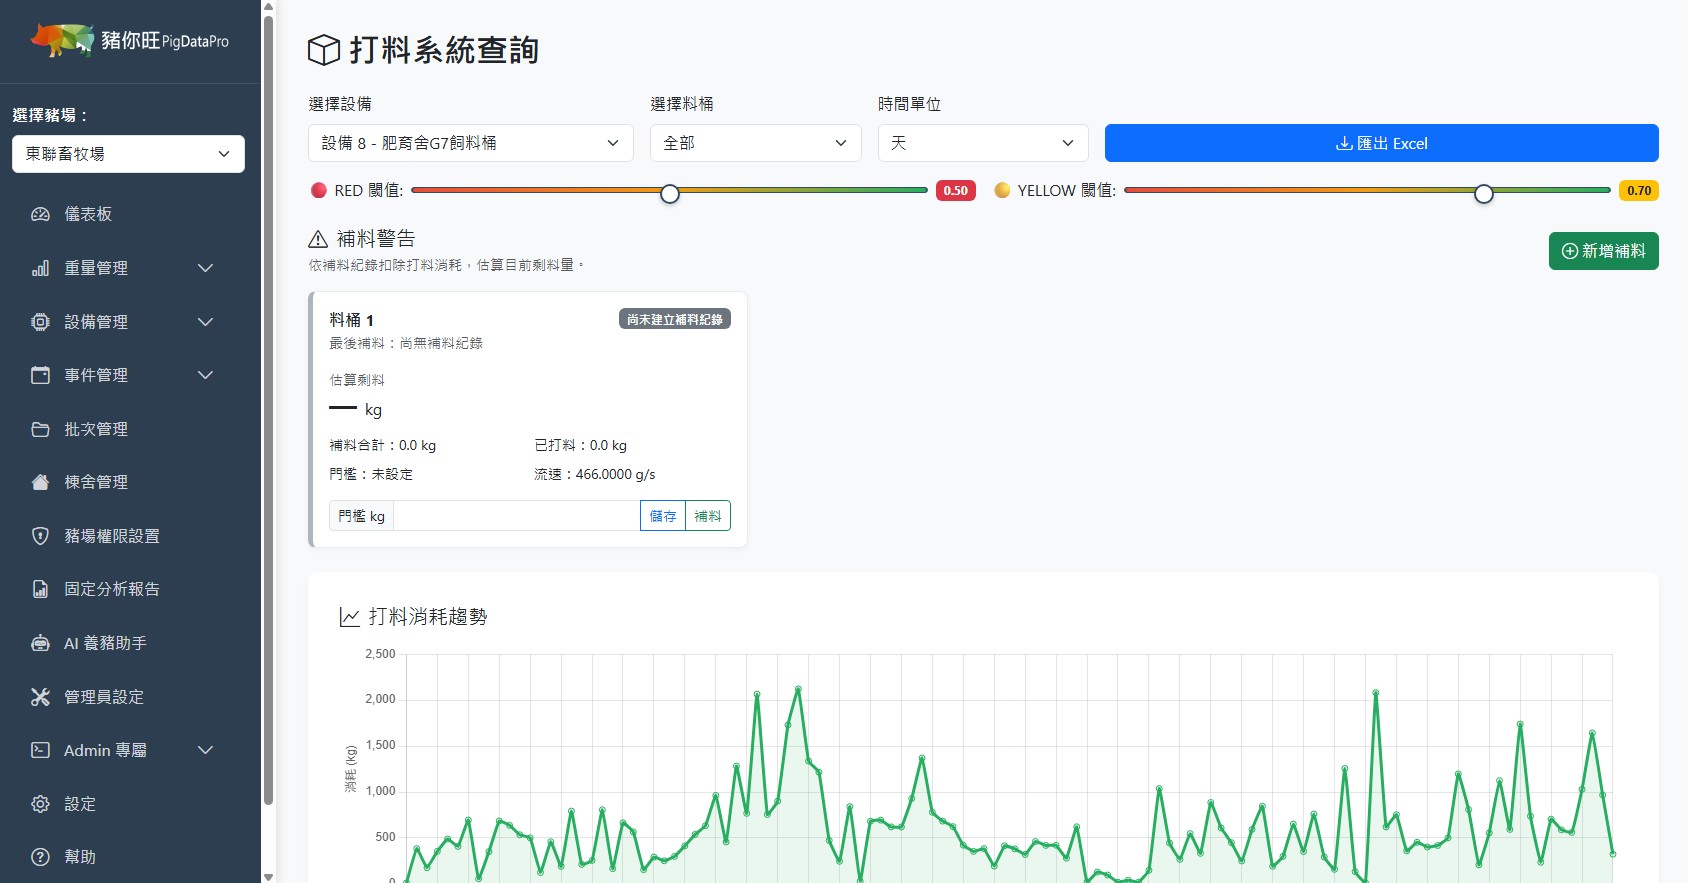
Task: Click the 新增補料 button
Action: point(1603,251)
